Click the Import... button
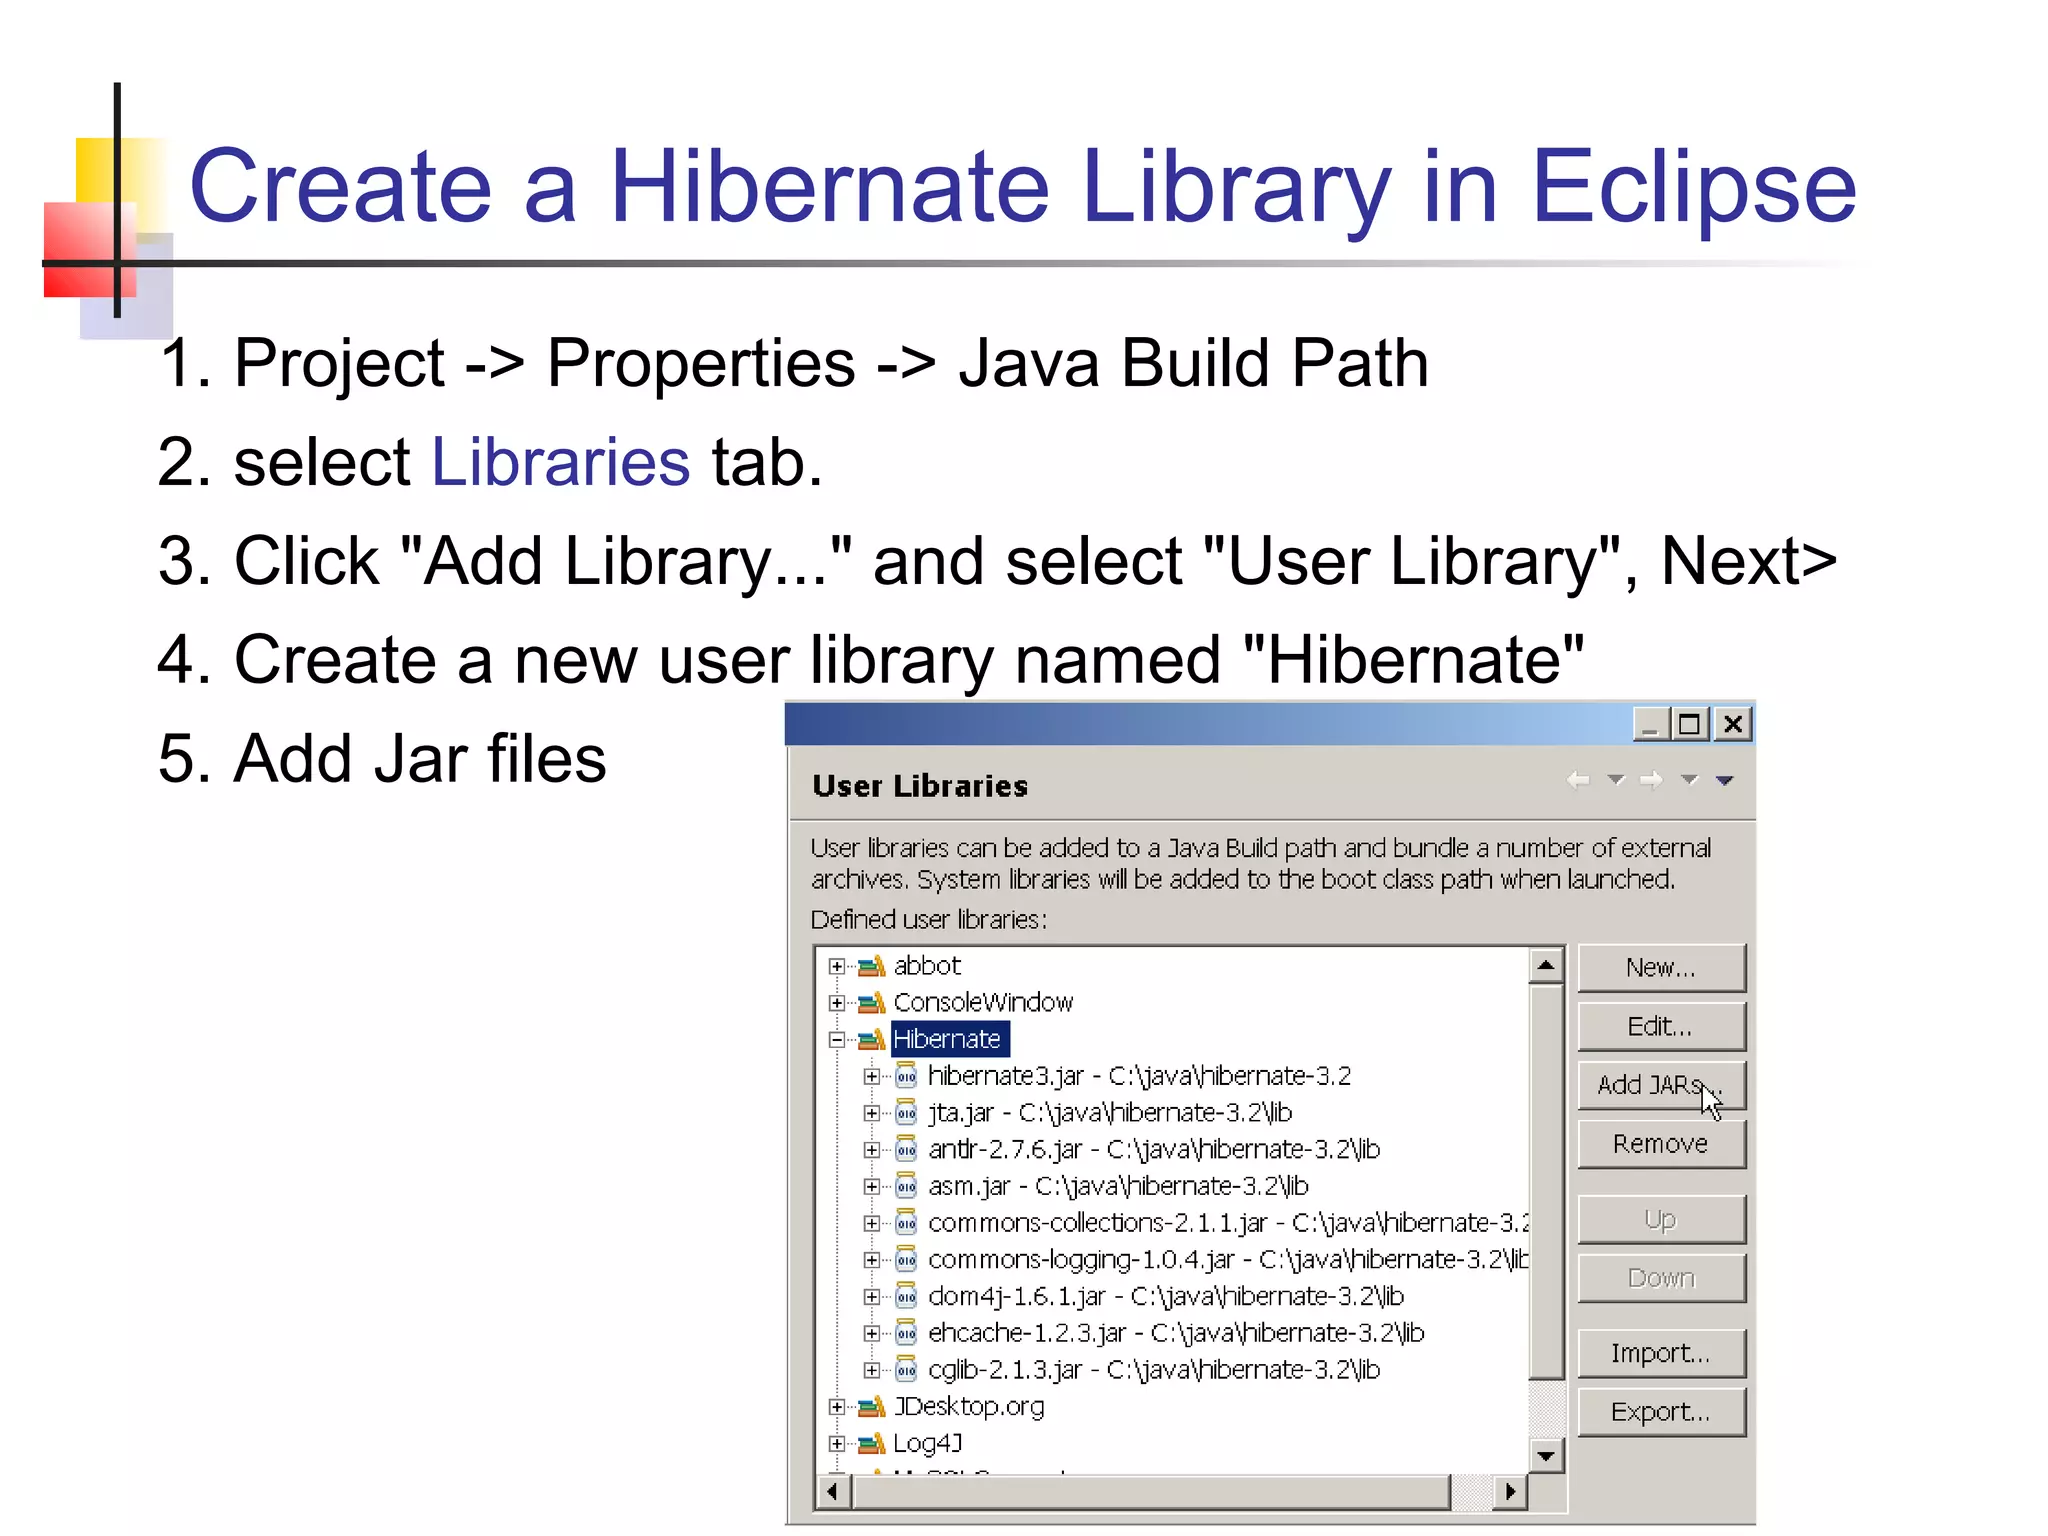Screen dimensions: 2048x1536 (1660, 1353)
